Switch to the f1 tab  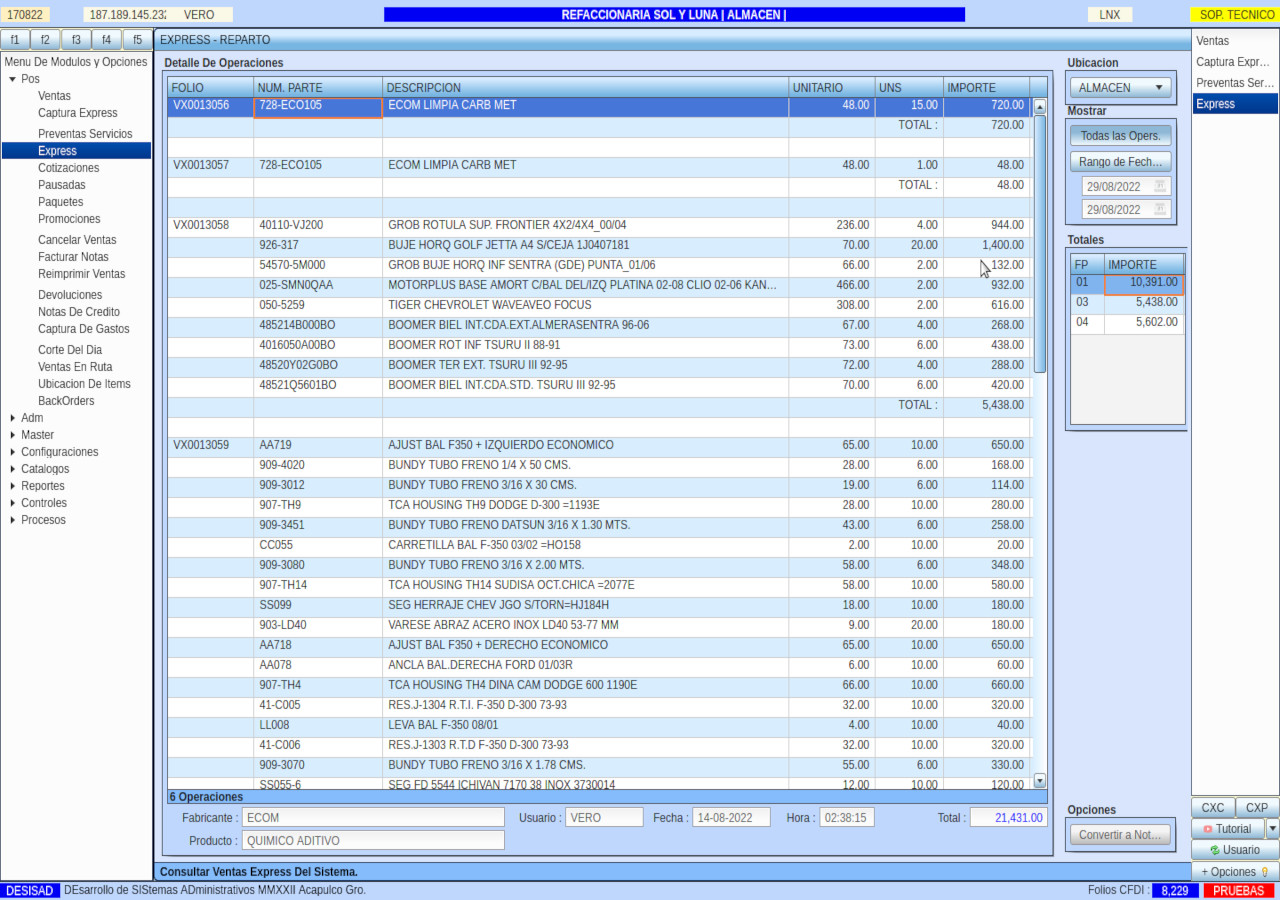pyautogui.click(x=15, y=40)
